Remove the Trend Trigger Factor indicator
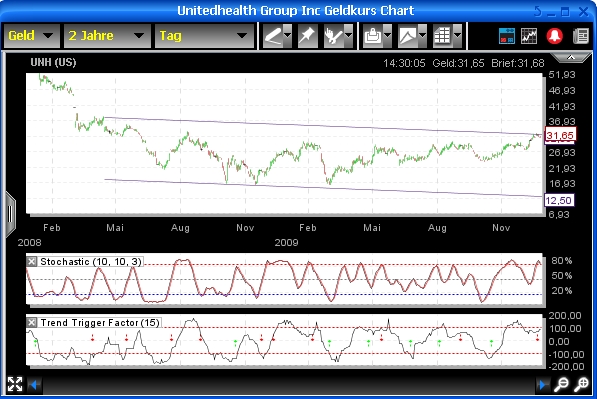 [32, 322]
